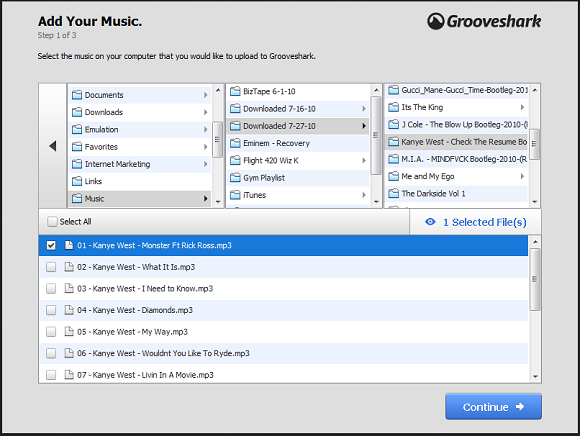The height and width of the screenshot is (436, 580).
Task: Click the first folder column scrollbar thumb
Action: tap(218, 139)
